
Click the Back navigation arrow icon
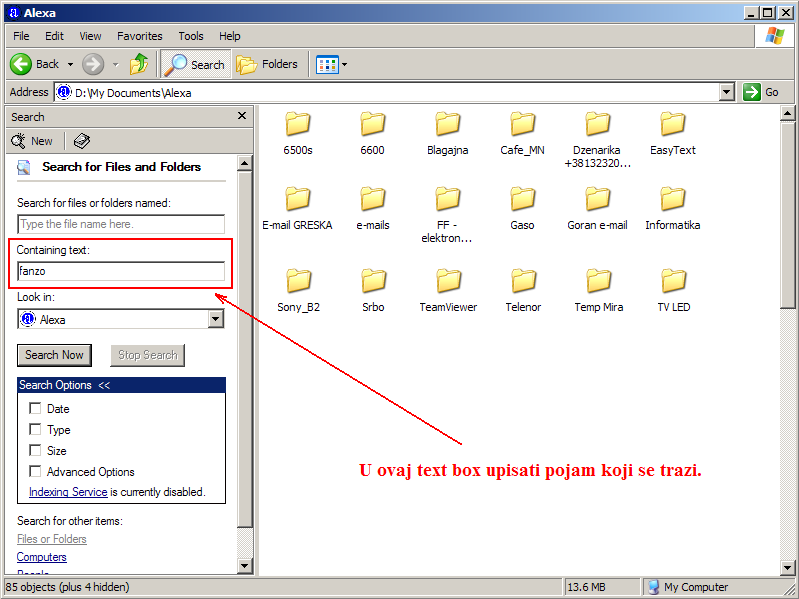(21, 64)
